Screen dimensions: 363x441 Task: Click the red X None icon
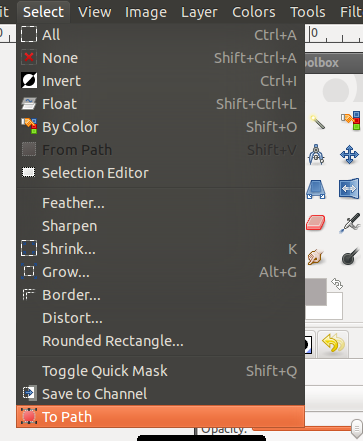click(x=29, y=57)
